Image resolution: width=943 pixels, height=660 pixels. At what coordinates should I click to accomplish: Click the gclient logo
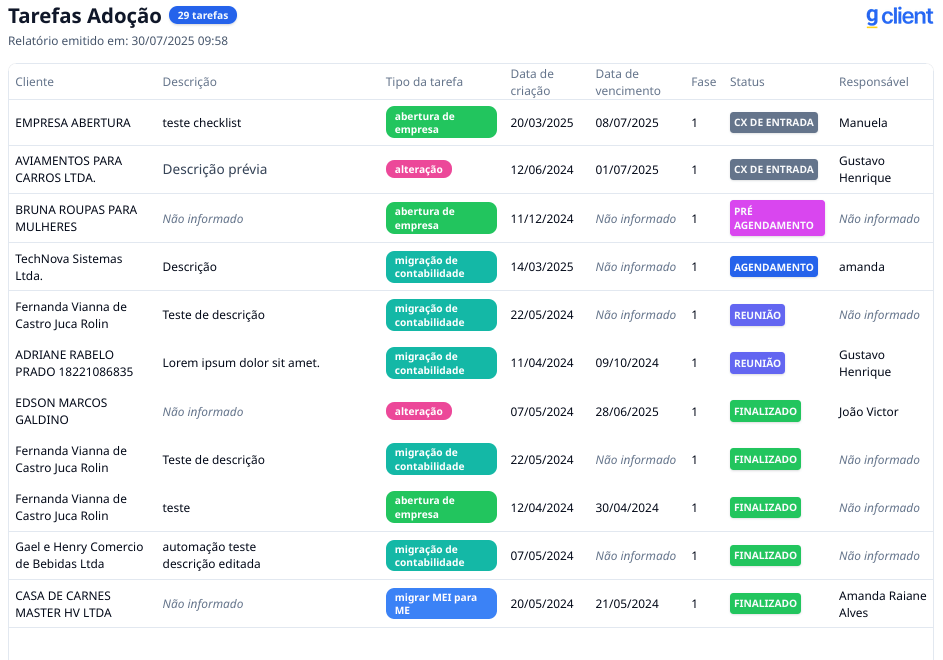[899, 17]
